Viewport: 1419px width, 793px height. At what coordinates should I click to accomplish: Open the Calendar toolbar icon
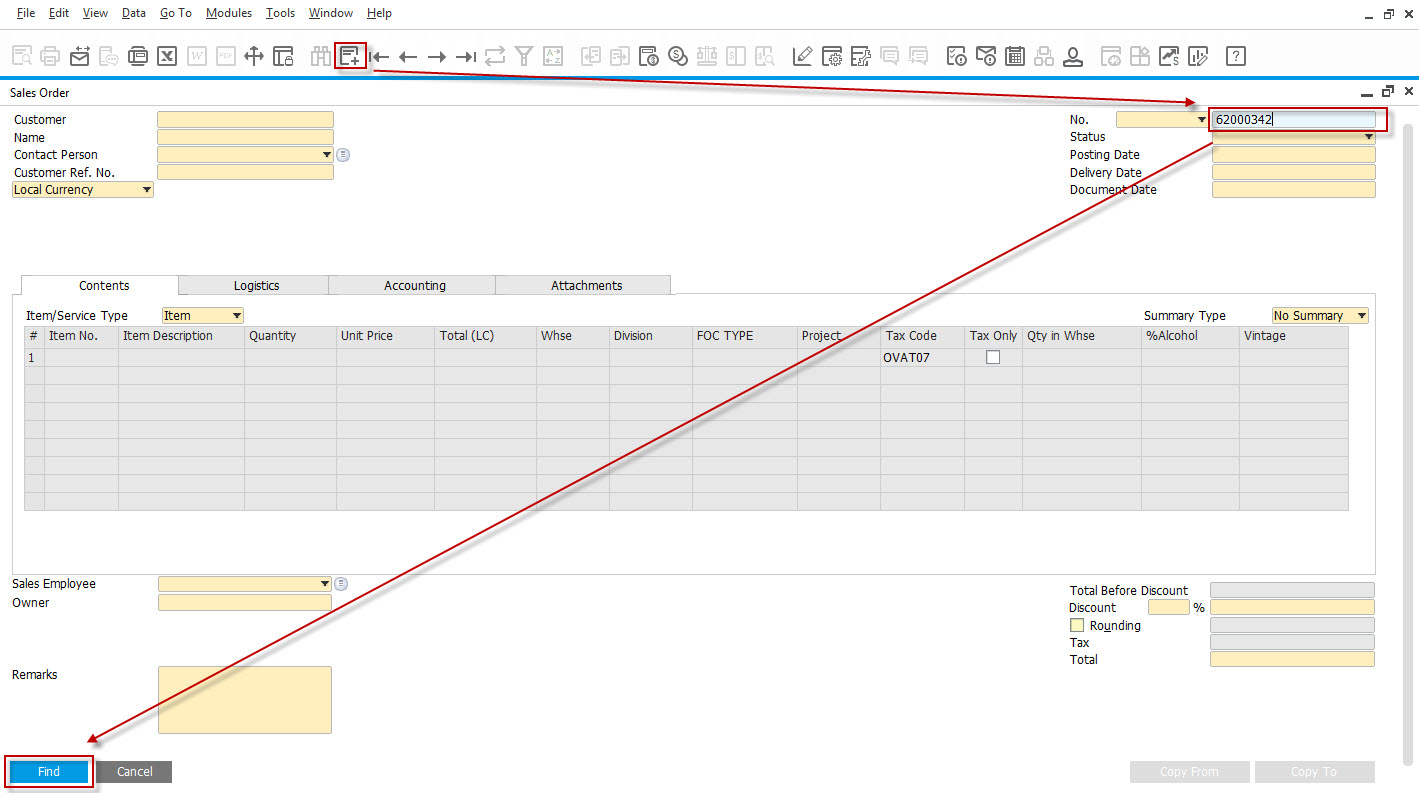click(x=1015, y=56)
